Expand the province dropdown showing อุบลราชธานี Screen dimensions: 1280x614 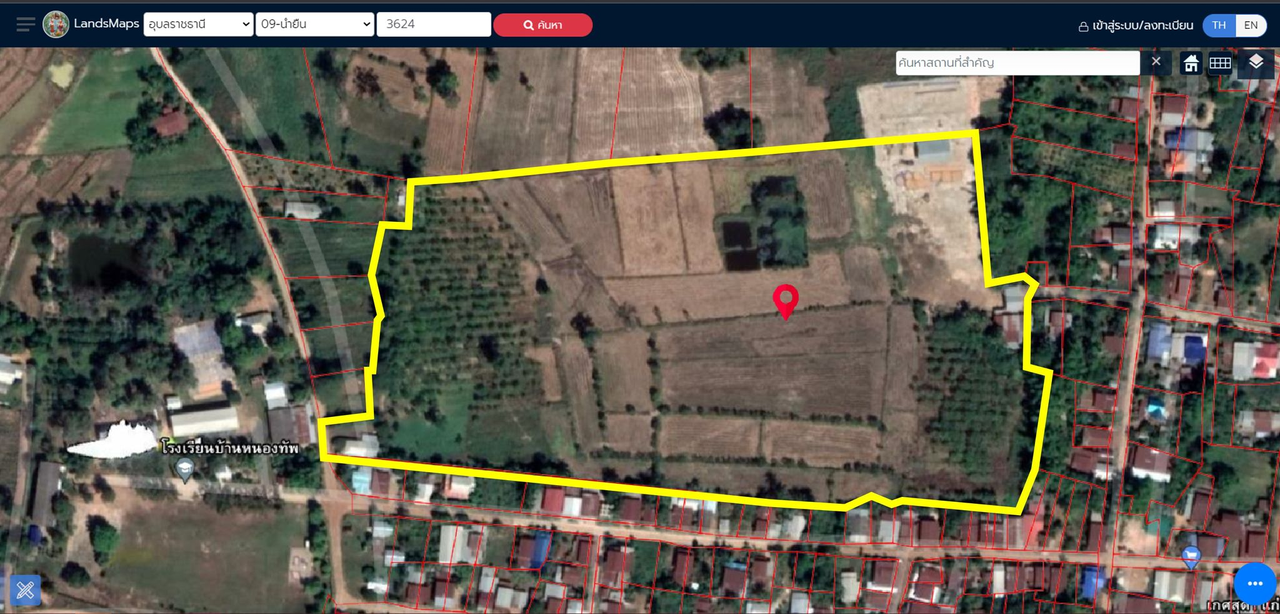pos(198,25)
